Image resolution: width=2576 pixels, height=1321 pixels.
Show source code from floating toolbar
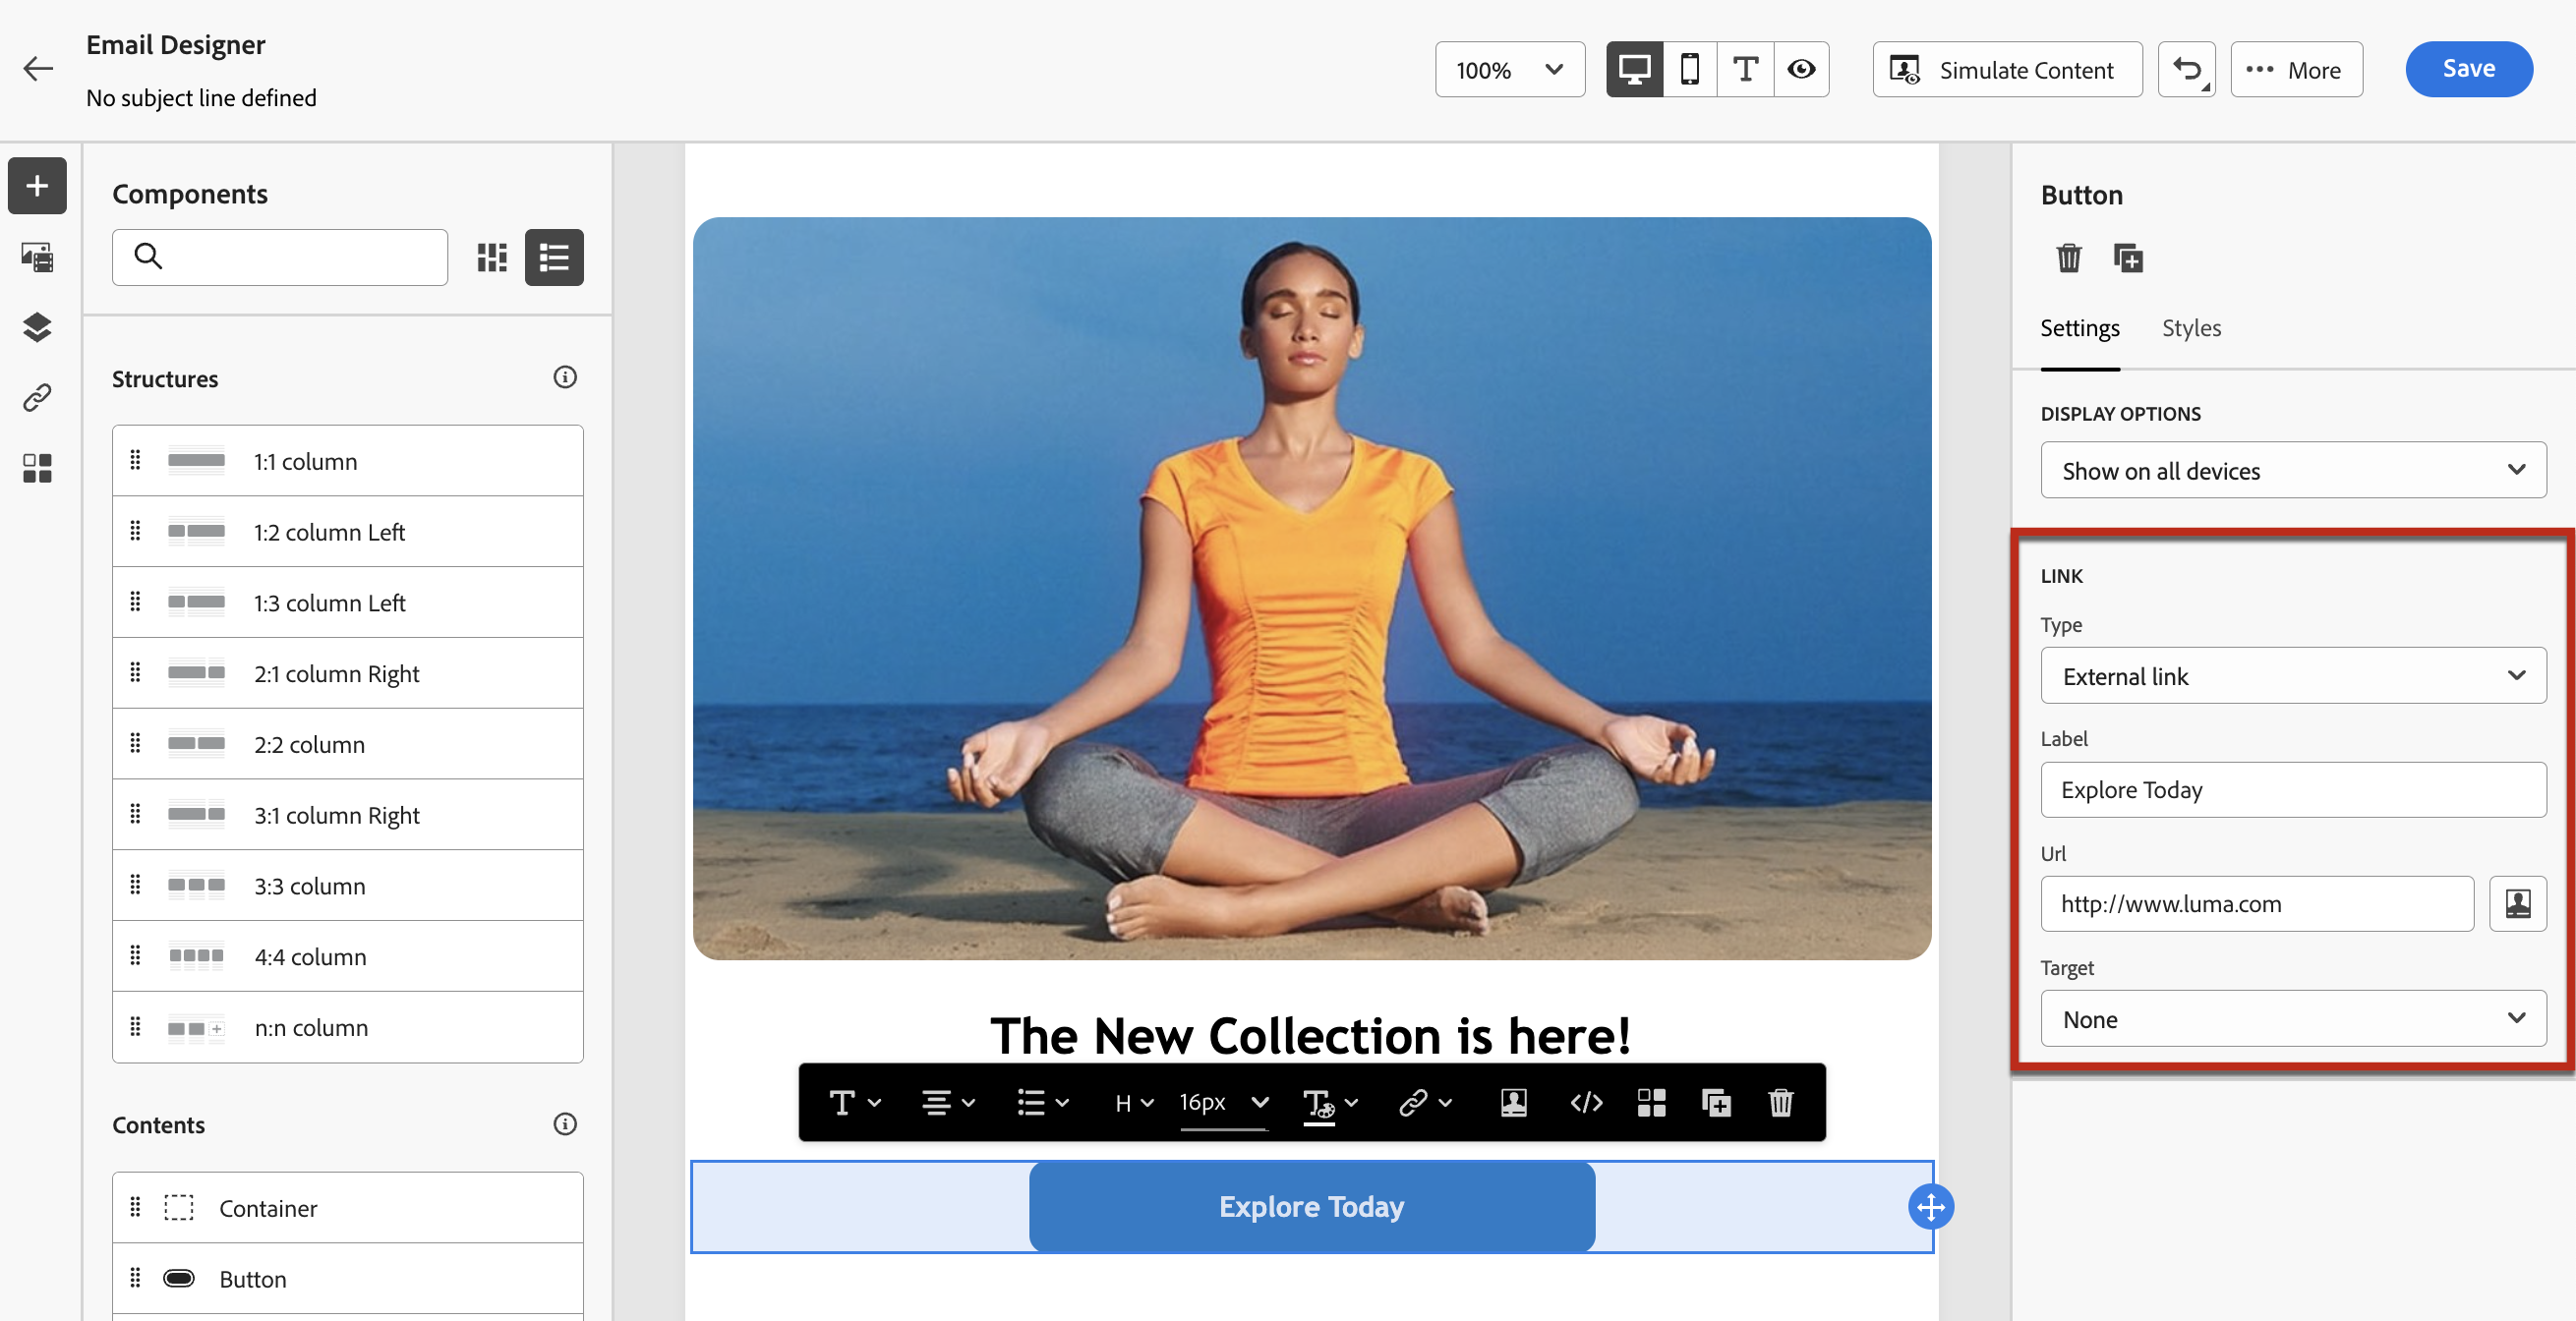point(1586,1102)
